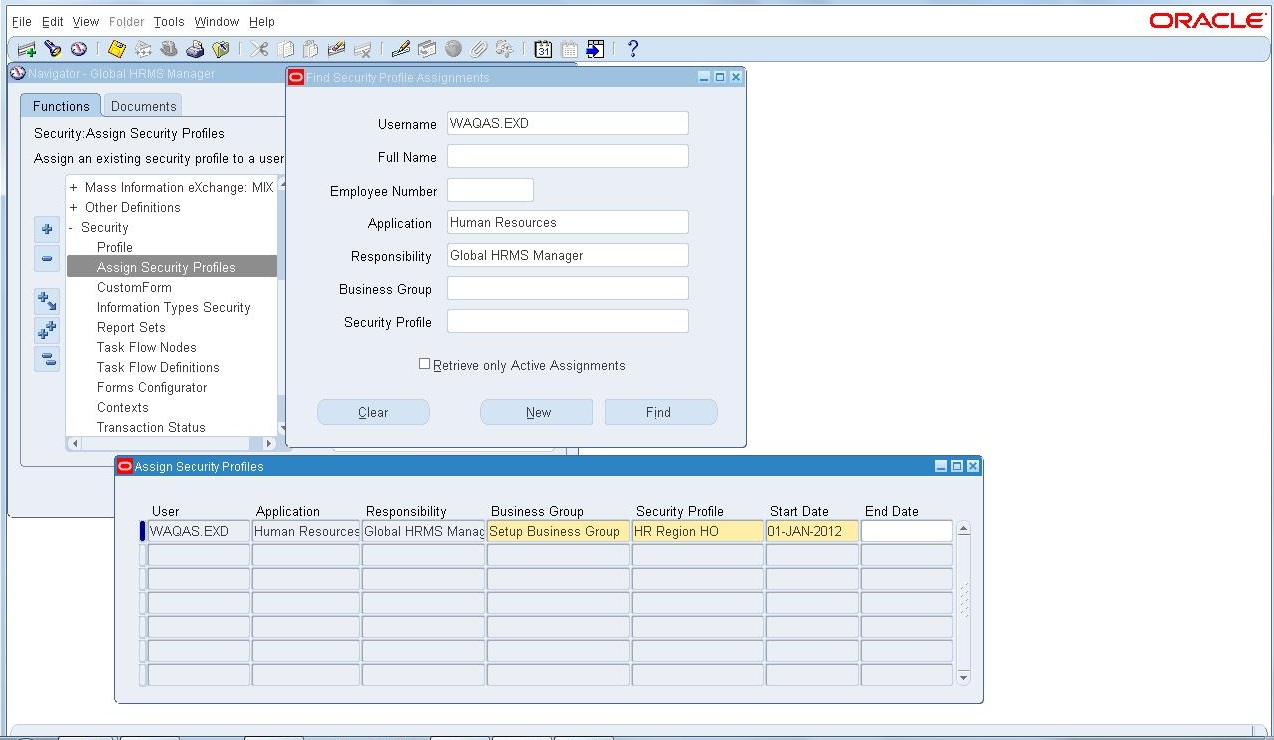Click the Responsibility field in Find window
Viewport: 1274px width, 740px height.
(x=567, y=255)
